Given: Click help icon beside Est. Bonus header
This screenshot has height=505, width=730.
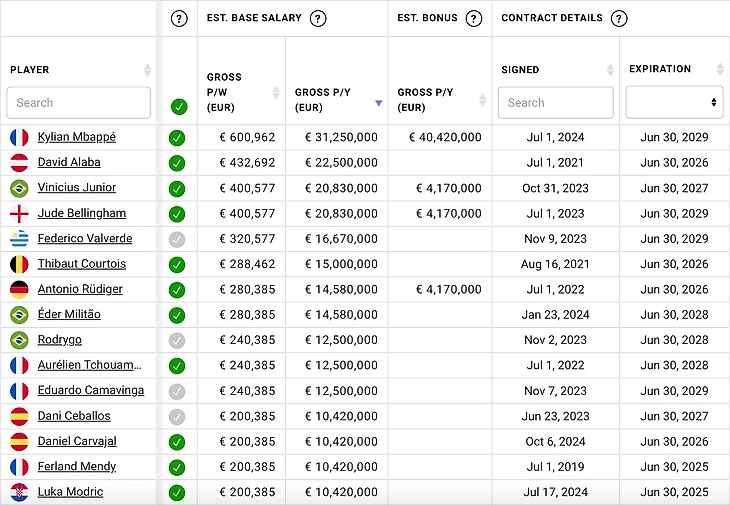Looking at the screenshot, I should click(474, 18).
